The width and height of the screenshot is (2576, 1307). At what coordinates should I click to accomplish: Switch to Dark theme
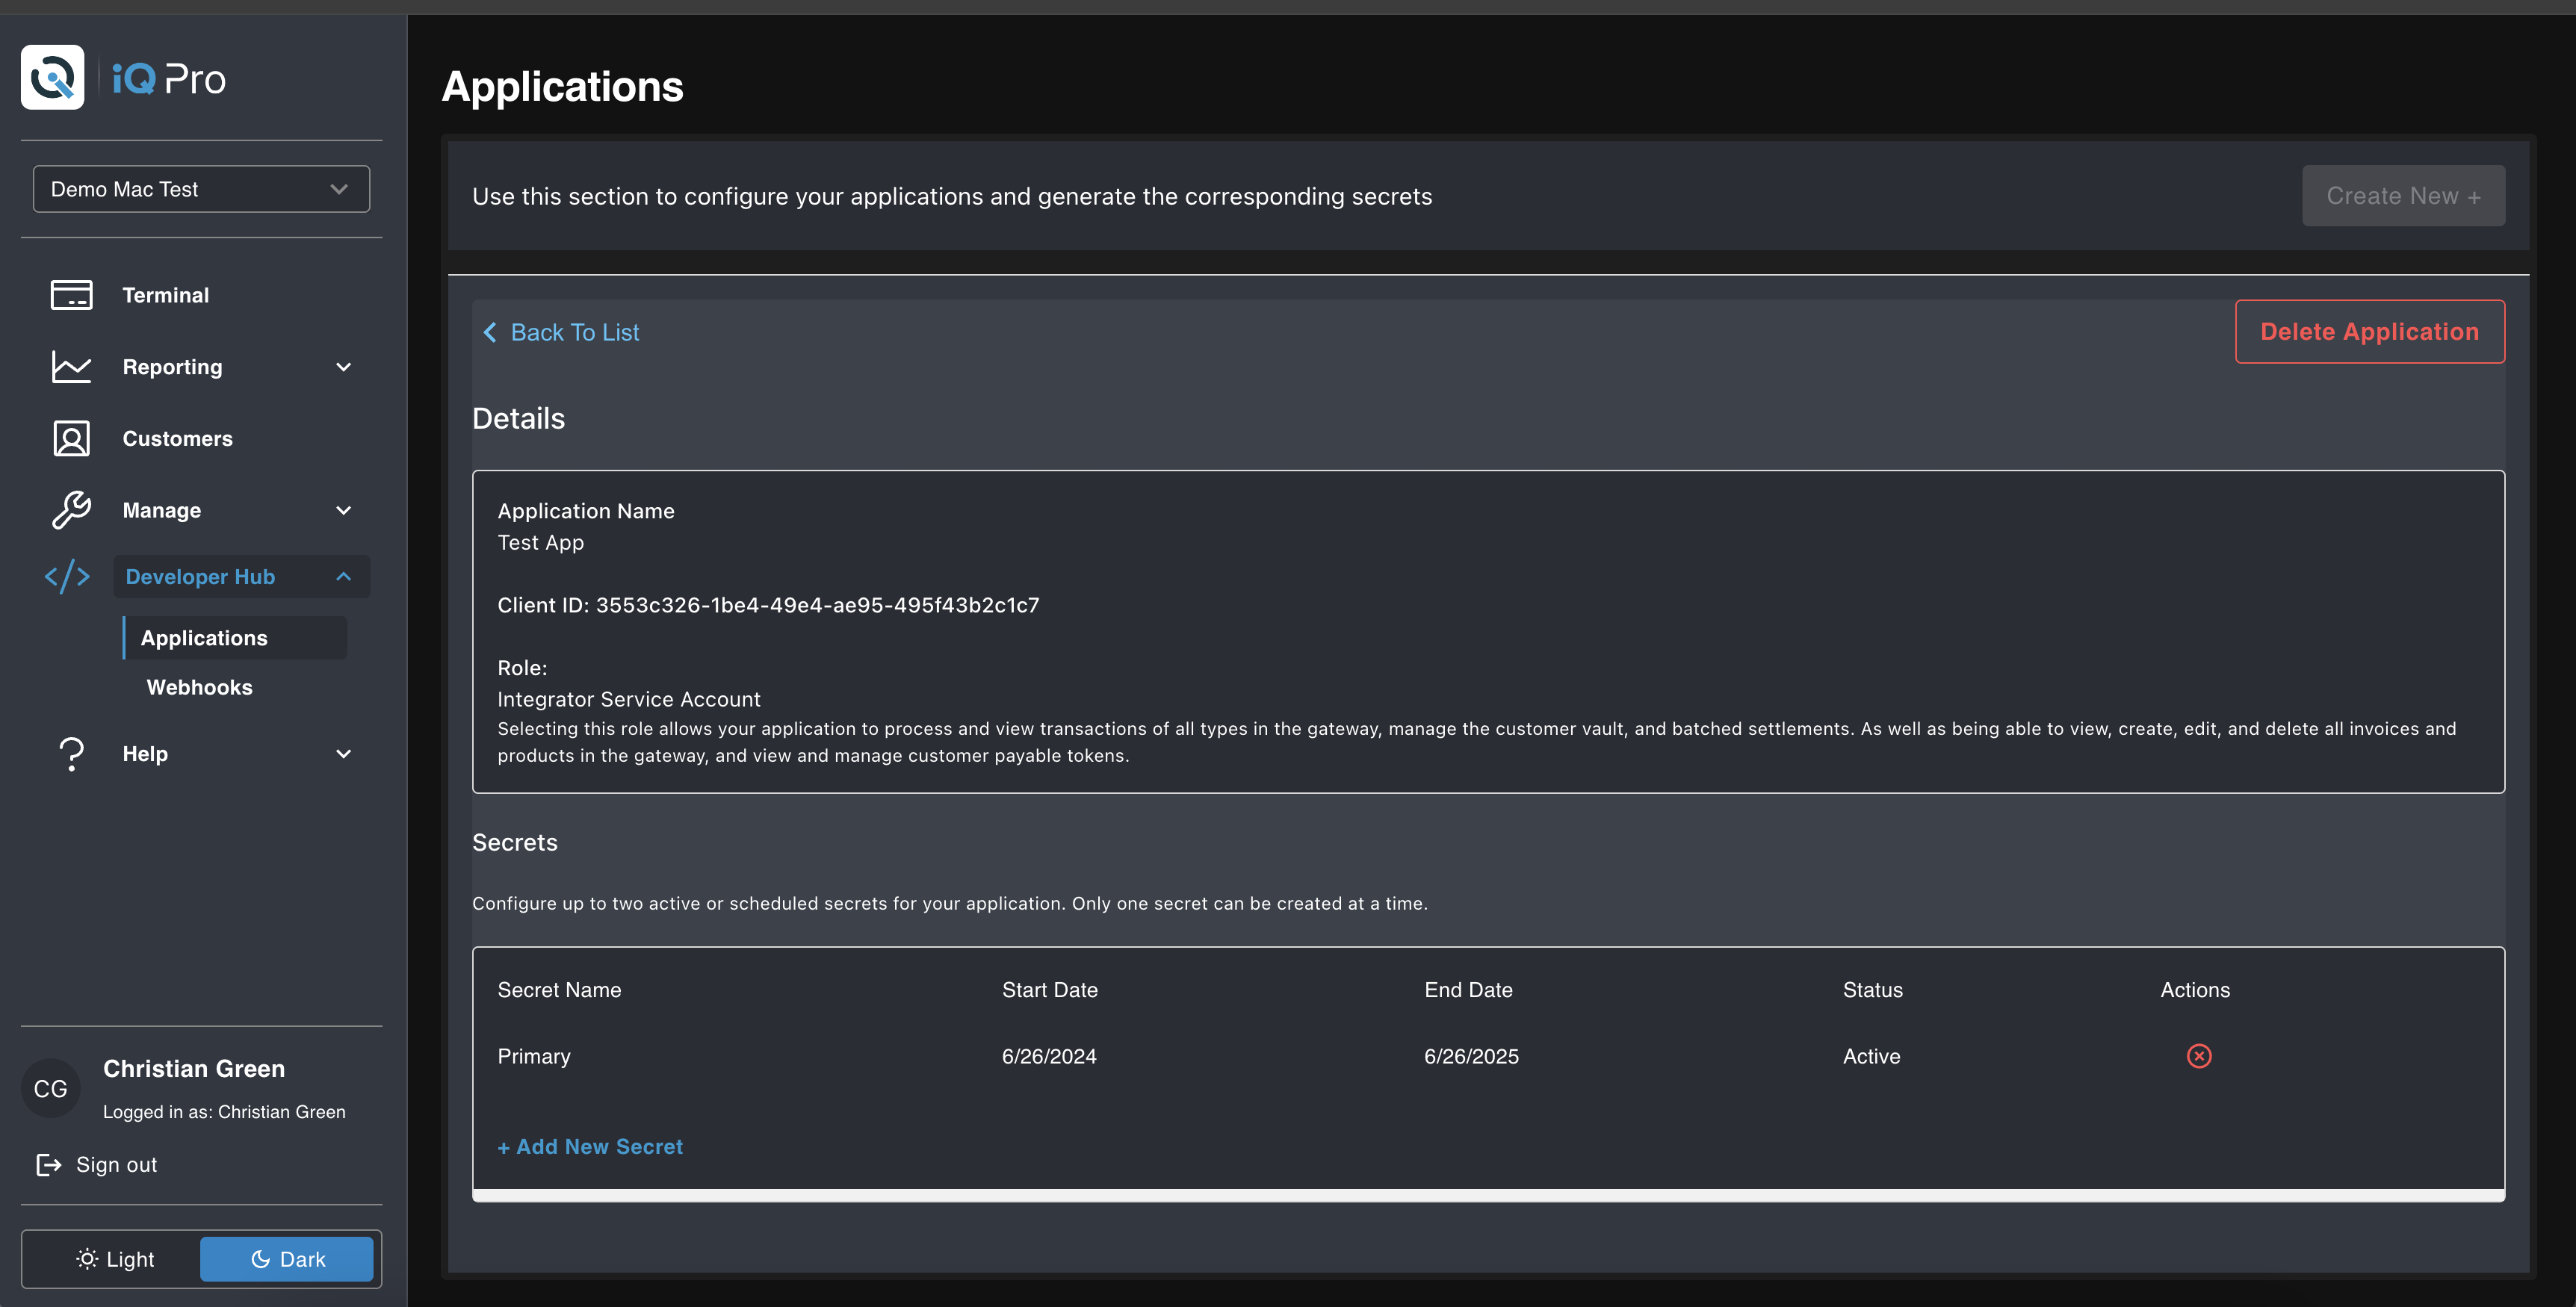tap(287, 1259)
